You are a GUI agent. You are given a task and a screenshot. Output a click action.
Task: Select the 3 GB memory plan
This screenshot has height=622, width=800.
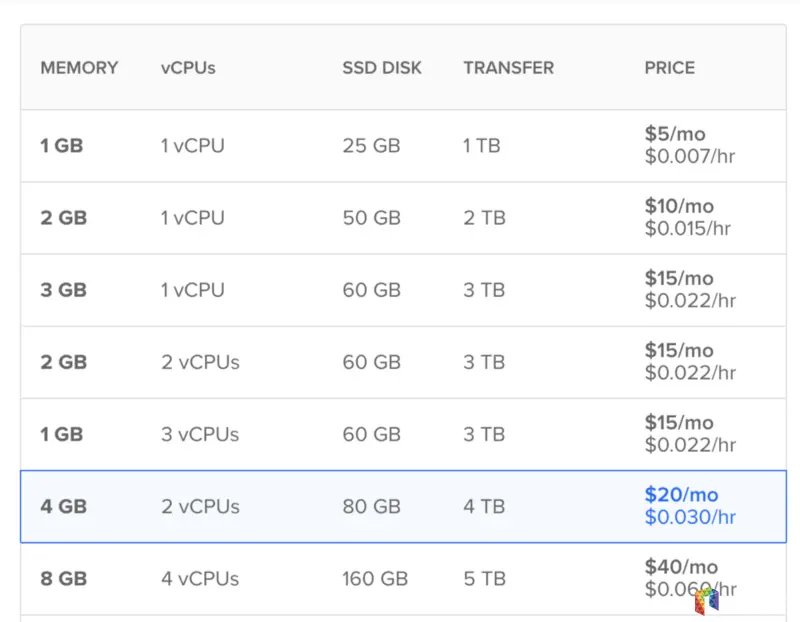(63, 290)
